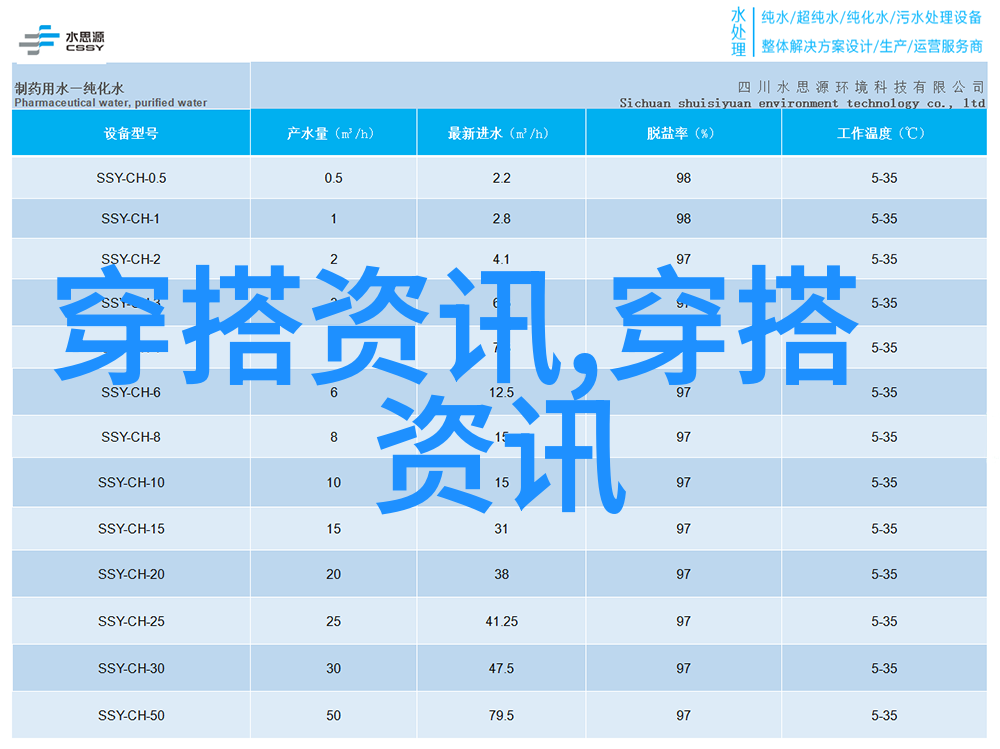Image resolution: width=1000 pixels, height=749 pixels.
Task: Click the 工作温度 column header
Action: (x=883, y=133)
